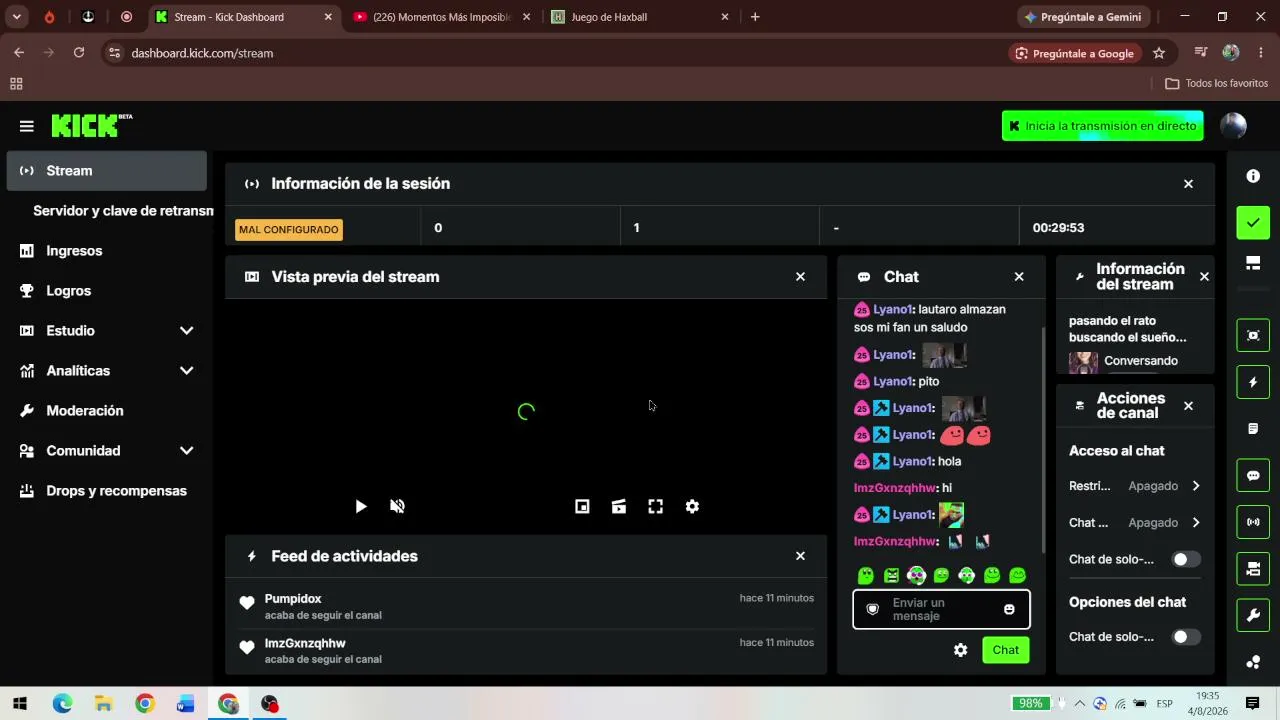Open Drops y recompensas in the sidebar

(107, 491)
